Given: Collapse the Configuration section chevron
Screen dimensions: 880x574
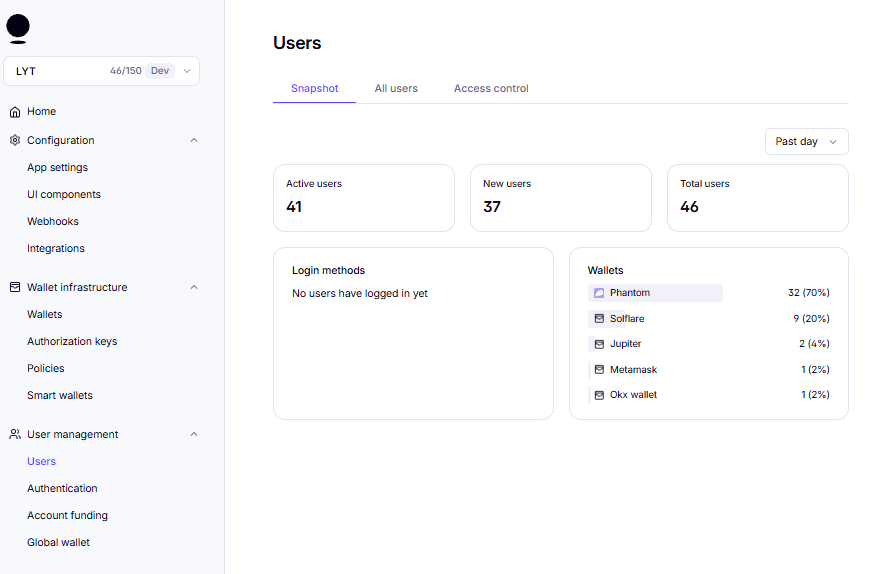Looking at the screenshot, I should pos(194,140).
